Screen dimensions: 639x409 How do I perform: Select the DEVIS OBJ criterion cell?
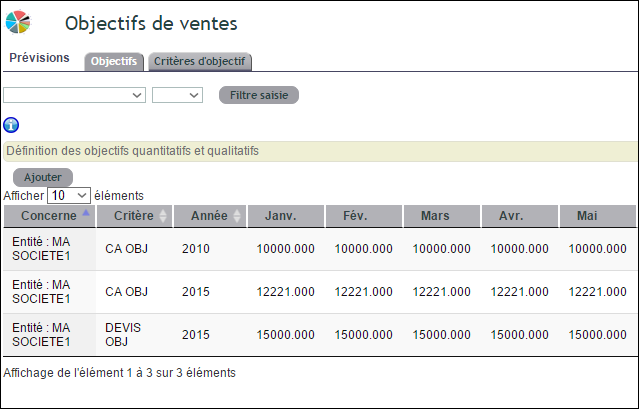point(123,334)
